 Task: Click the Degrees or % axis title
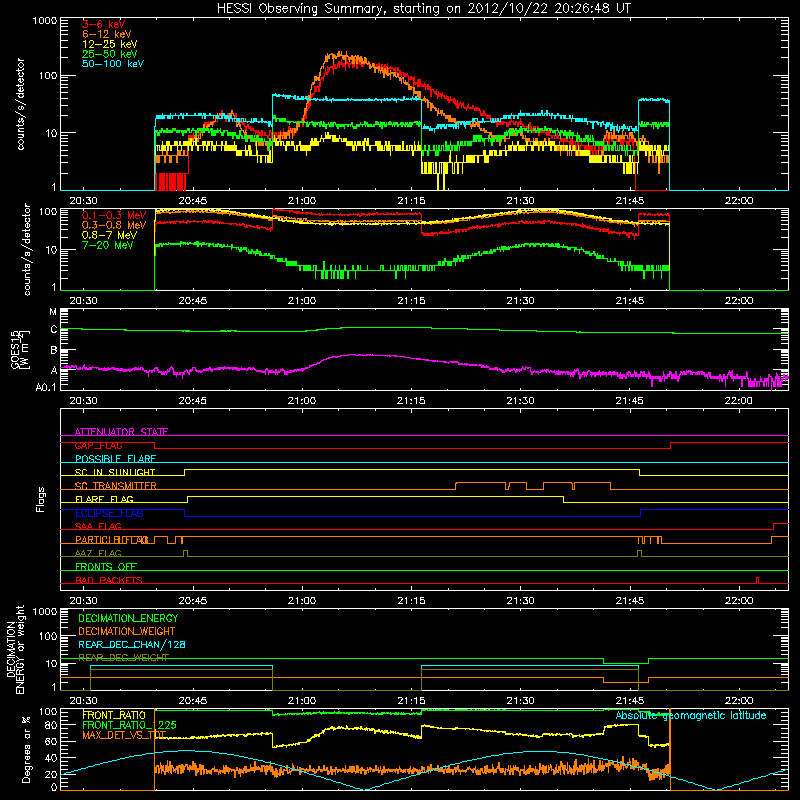[26, 749]
